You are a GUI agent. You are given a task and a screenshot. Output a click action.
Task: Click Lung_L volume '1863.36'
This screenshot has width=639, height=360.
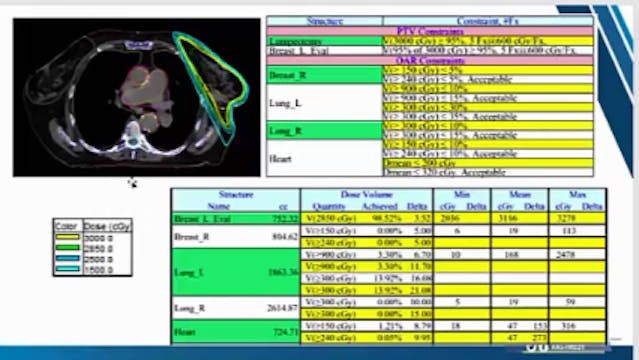pyautogui.click(x=283, y=272)
